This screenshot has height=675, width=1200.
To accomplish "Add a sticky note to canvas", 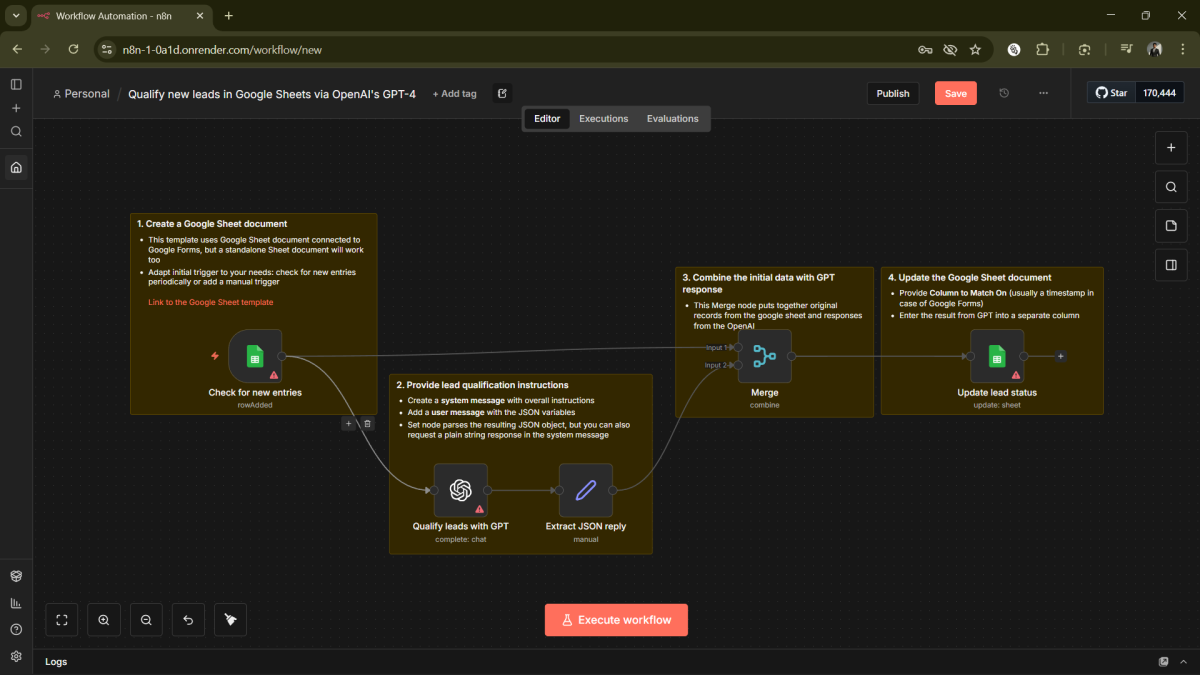I will coord(1171,226).
